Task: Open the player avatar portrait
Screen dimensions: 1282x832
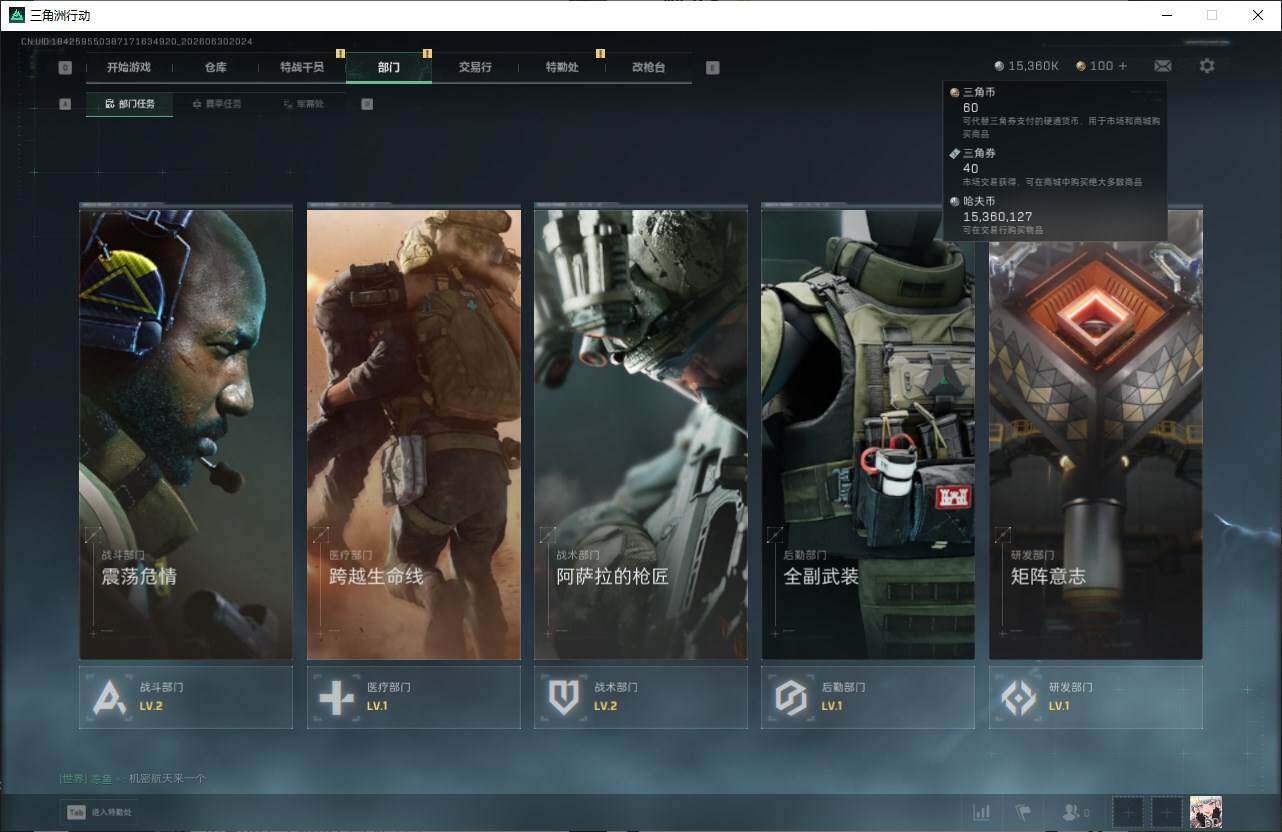Action: [x=1206, y=812]
